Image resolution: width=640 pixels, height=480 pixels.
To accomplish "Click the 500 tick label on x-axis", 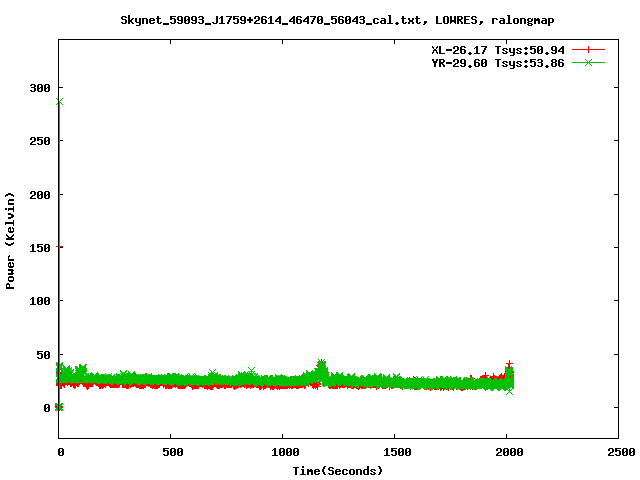I will [x=173, y=452].
